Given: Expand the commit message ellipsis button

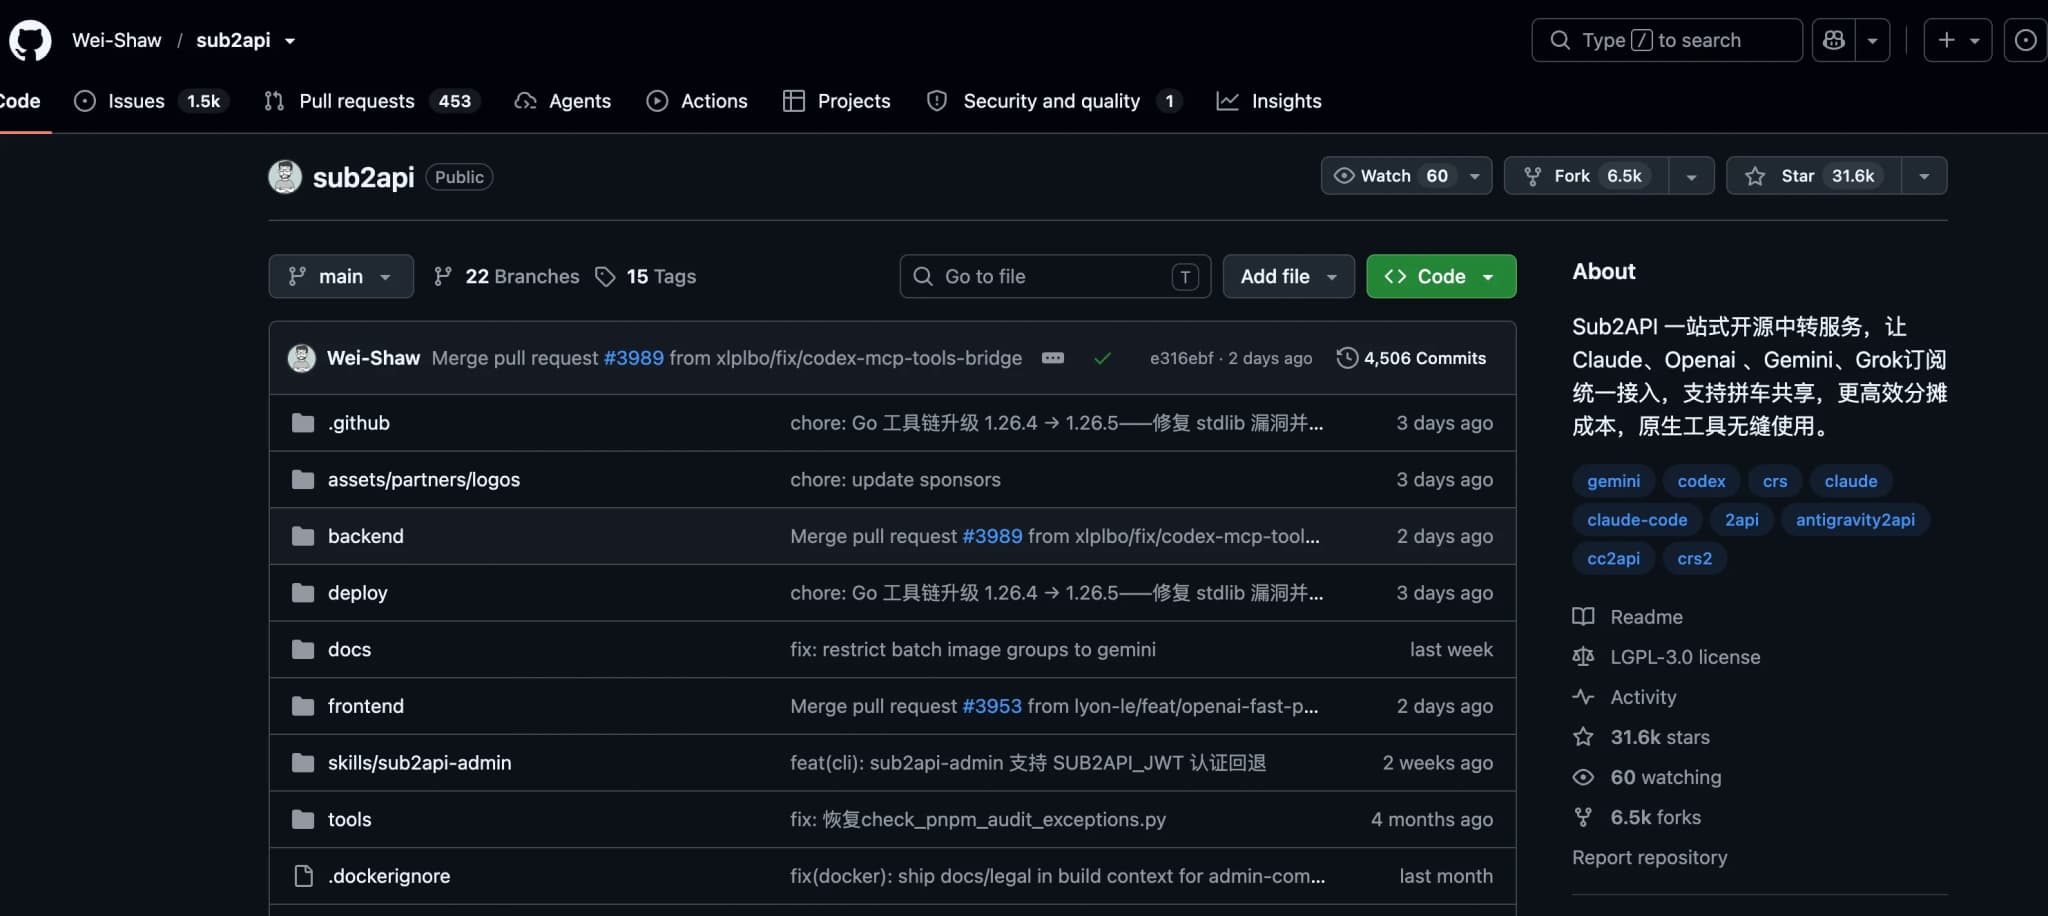Looking at the screenshot, I should click(x=1053, y=358).
